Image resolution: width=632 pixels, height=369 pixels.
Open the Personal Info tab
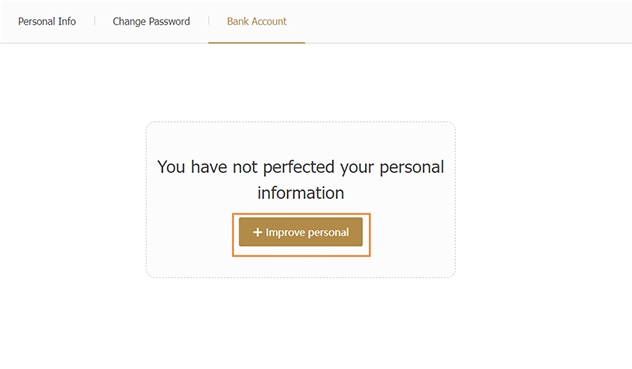click(47, 21)
